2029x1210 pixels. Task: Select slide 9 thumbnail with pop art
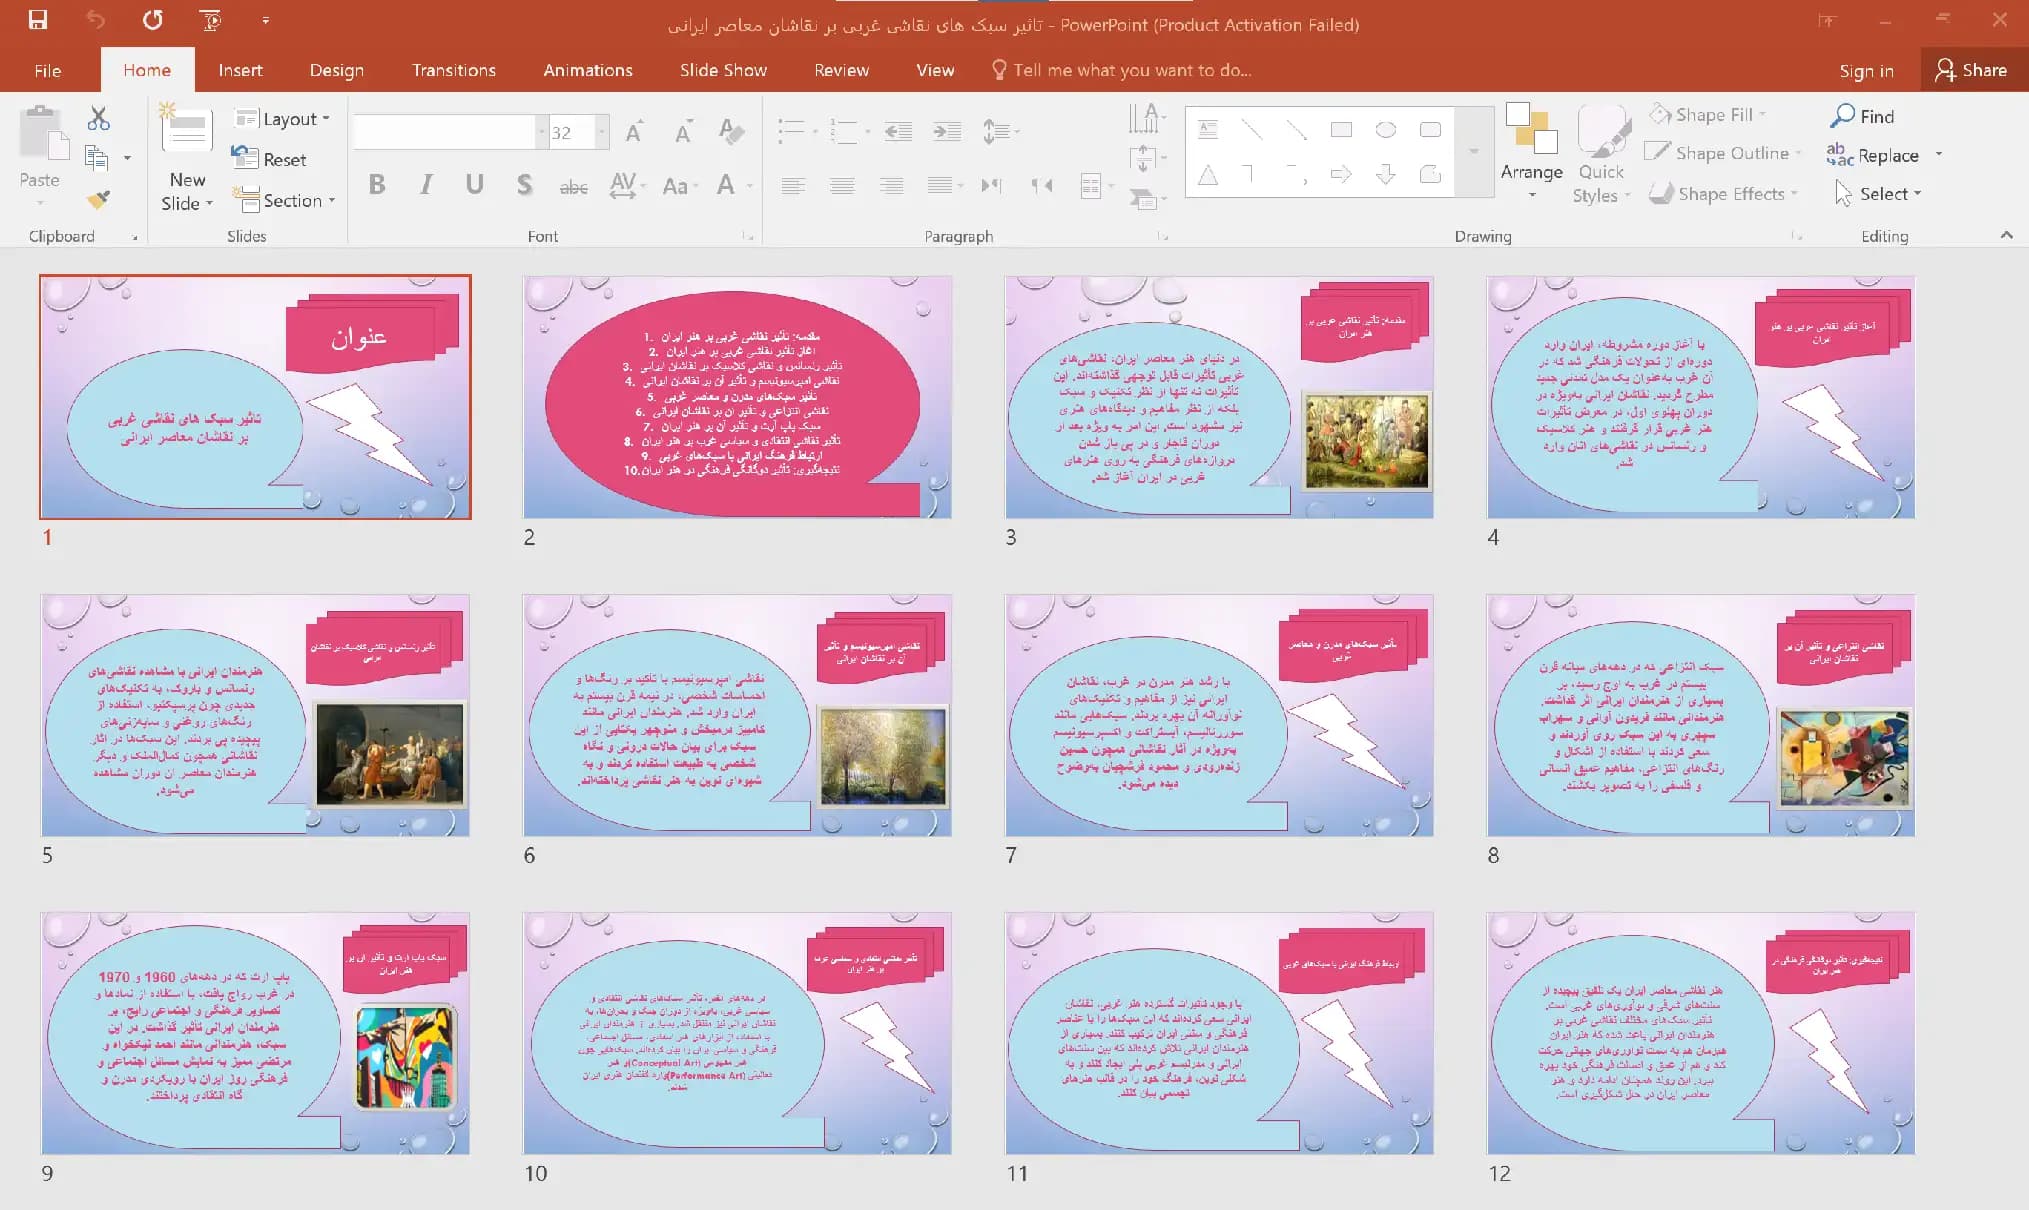tap(255, 1033)
